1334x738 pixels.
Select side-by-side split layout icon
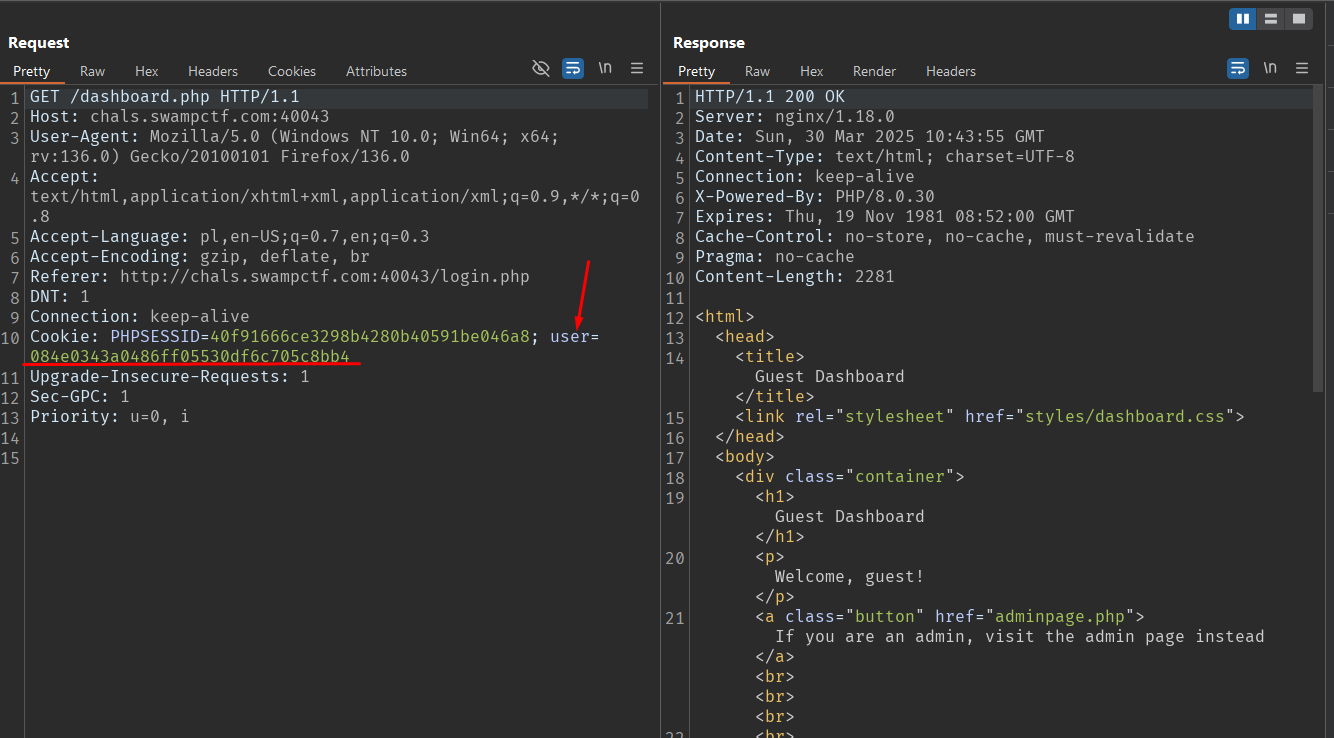[1242, 19]
